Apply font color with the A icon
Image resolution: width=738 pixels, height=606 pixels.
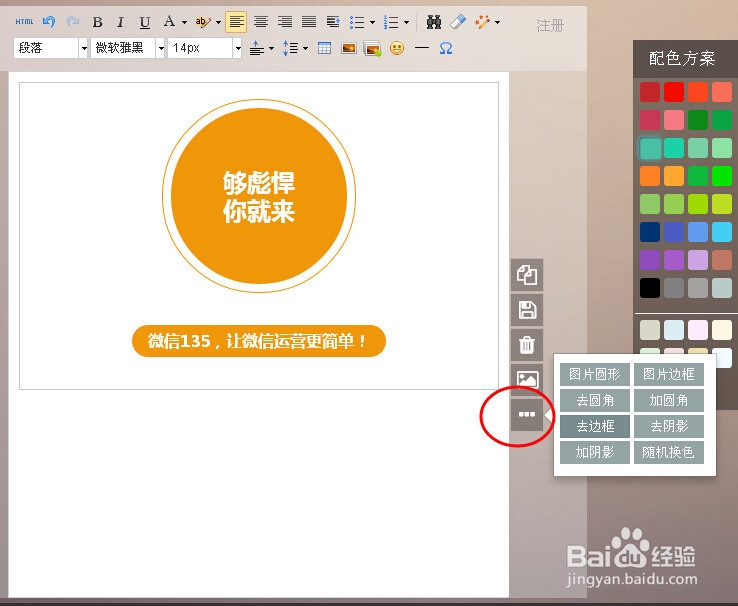(x=169, y=21)
